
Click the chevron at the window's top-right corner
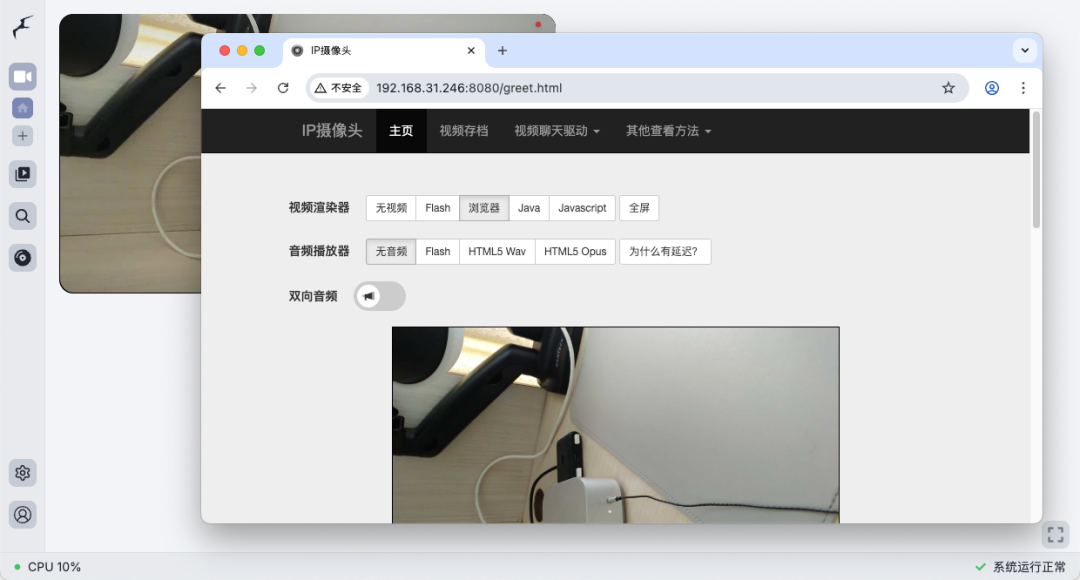pyautogui.click(x=1024, y=50)
